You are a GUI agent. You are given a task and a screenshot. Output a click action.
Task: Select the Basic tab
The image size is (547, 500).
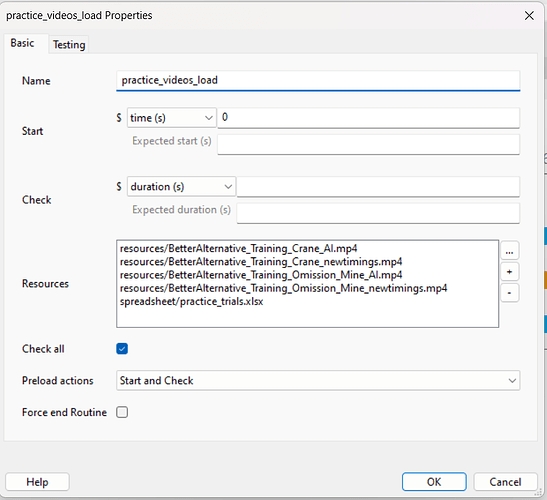pyautogui.click(x=22, y=43)
